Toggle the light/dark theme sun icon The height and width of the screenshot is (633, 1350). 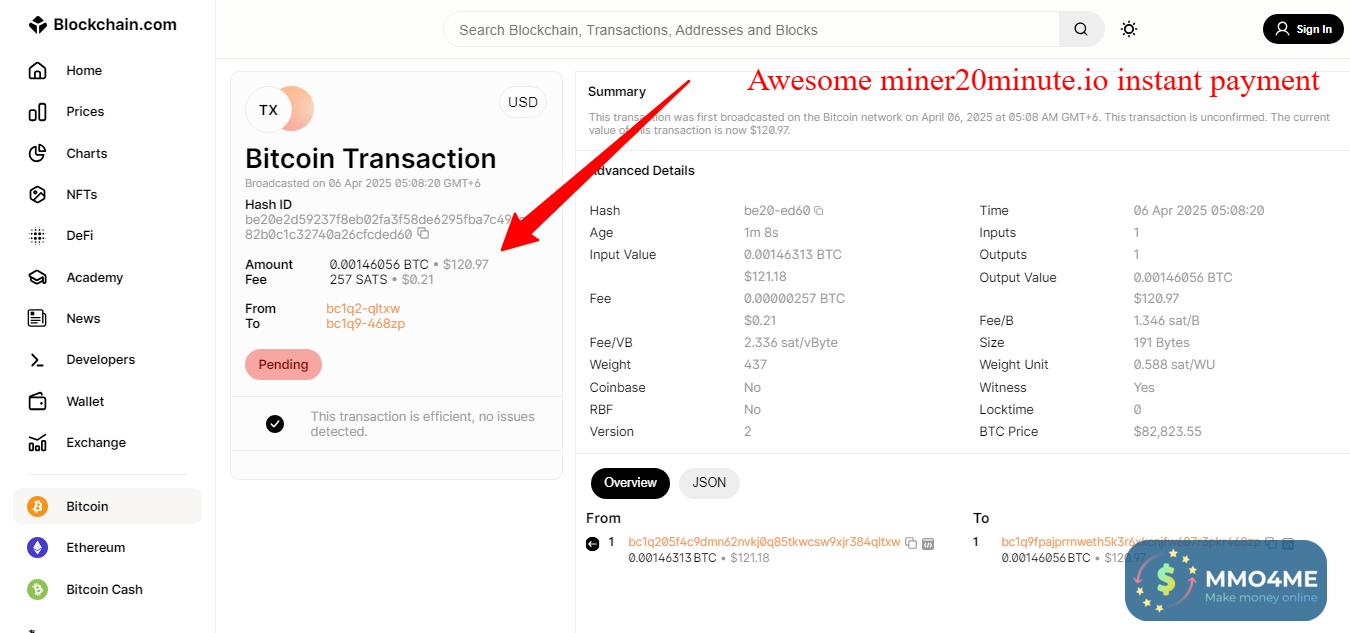1129,30
